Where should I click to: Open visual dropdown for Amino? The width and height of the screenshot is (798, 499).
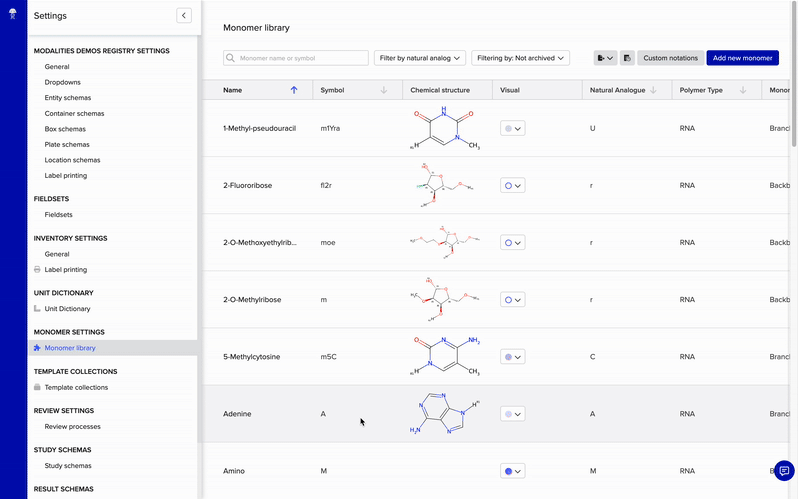point(512,471)
